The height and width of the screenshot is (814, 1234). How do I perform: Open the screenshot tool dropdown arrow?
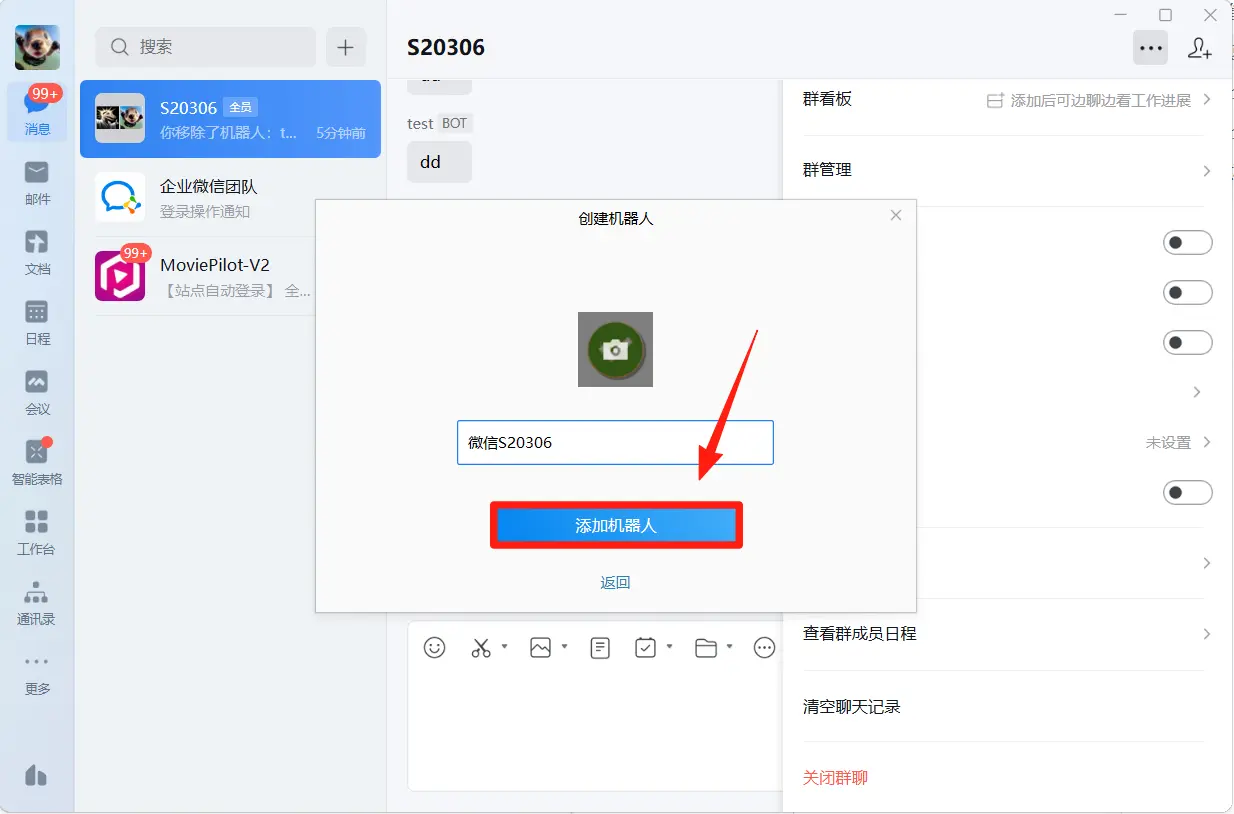coord(504,647)
